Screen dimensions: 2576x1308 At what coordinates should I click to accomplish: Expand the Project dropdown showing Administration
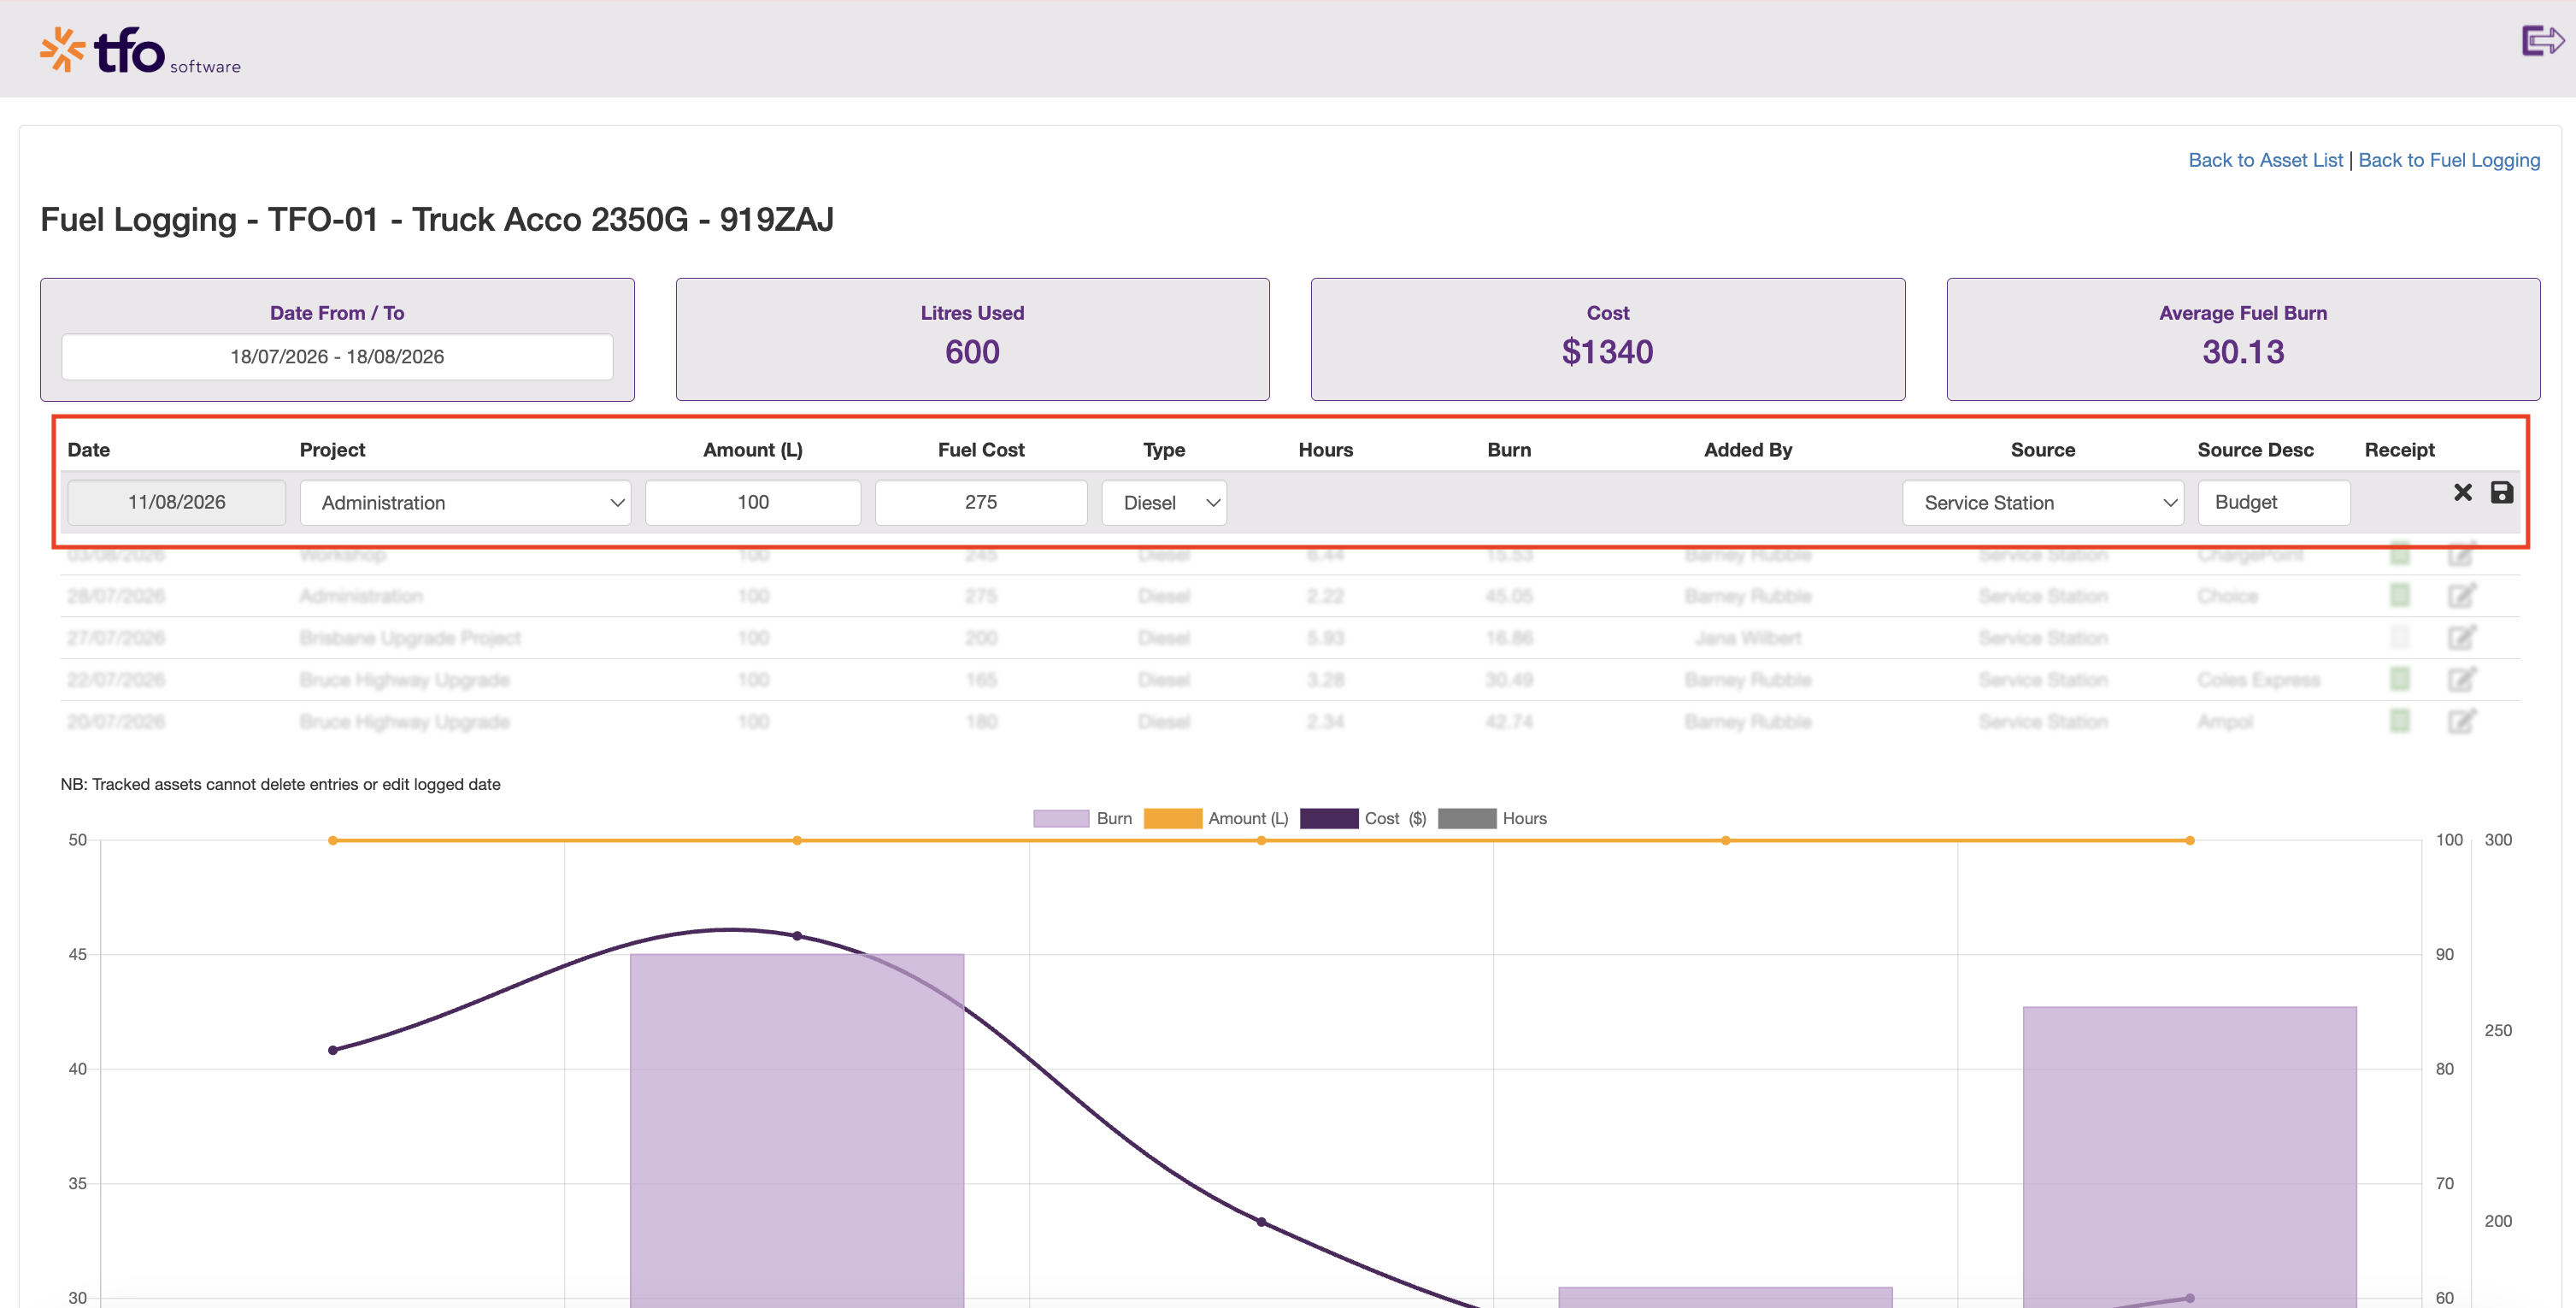pyautogui.click(x=465, y=502)
